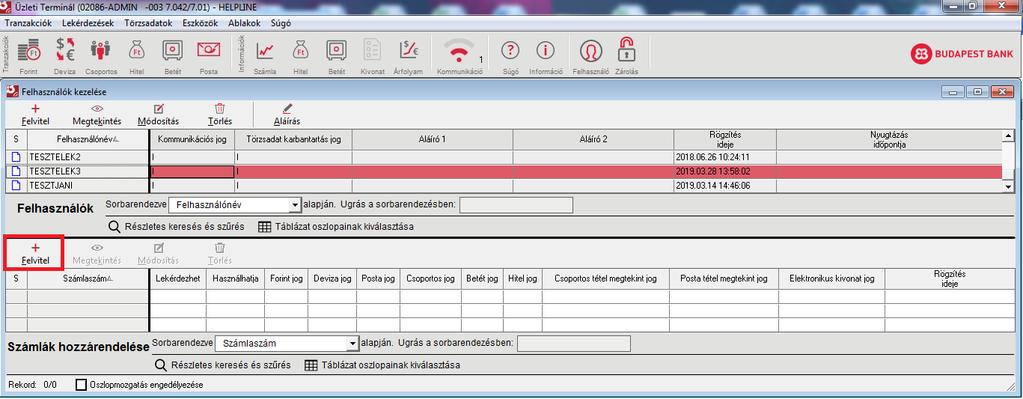
Task: Click Posta tétel megtekint jog header
Action: (x=724, y=279)
